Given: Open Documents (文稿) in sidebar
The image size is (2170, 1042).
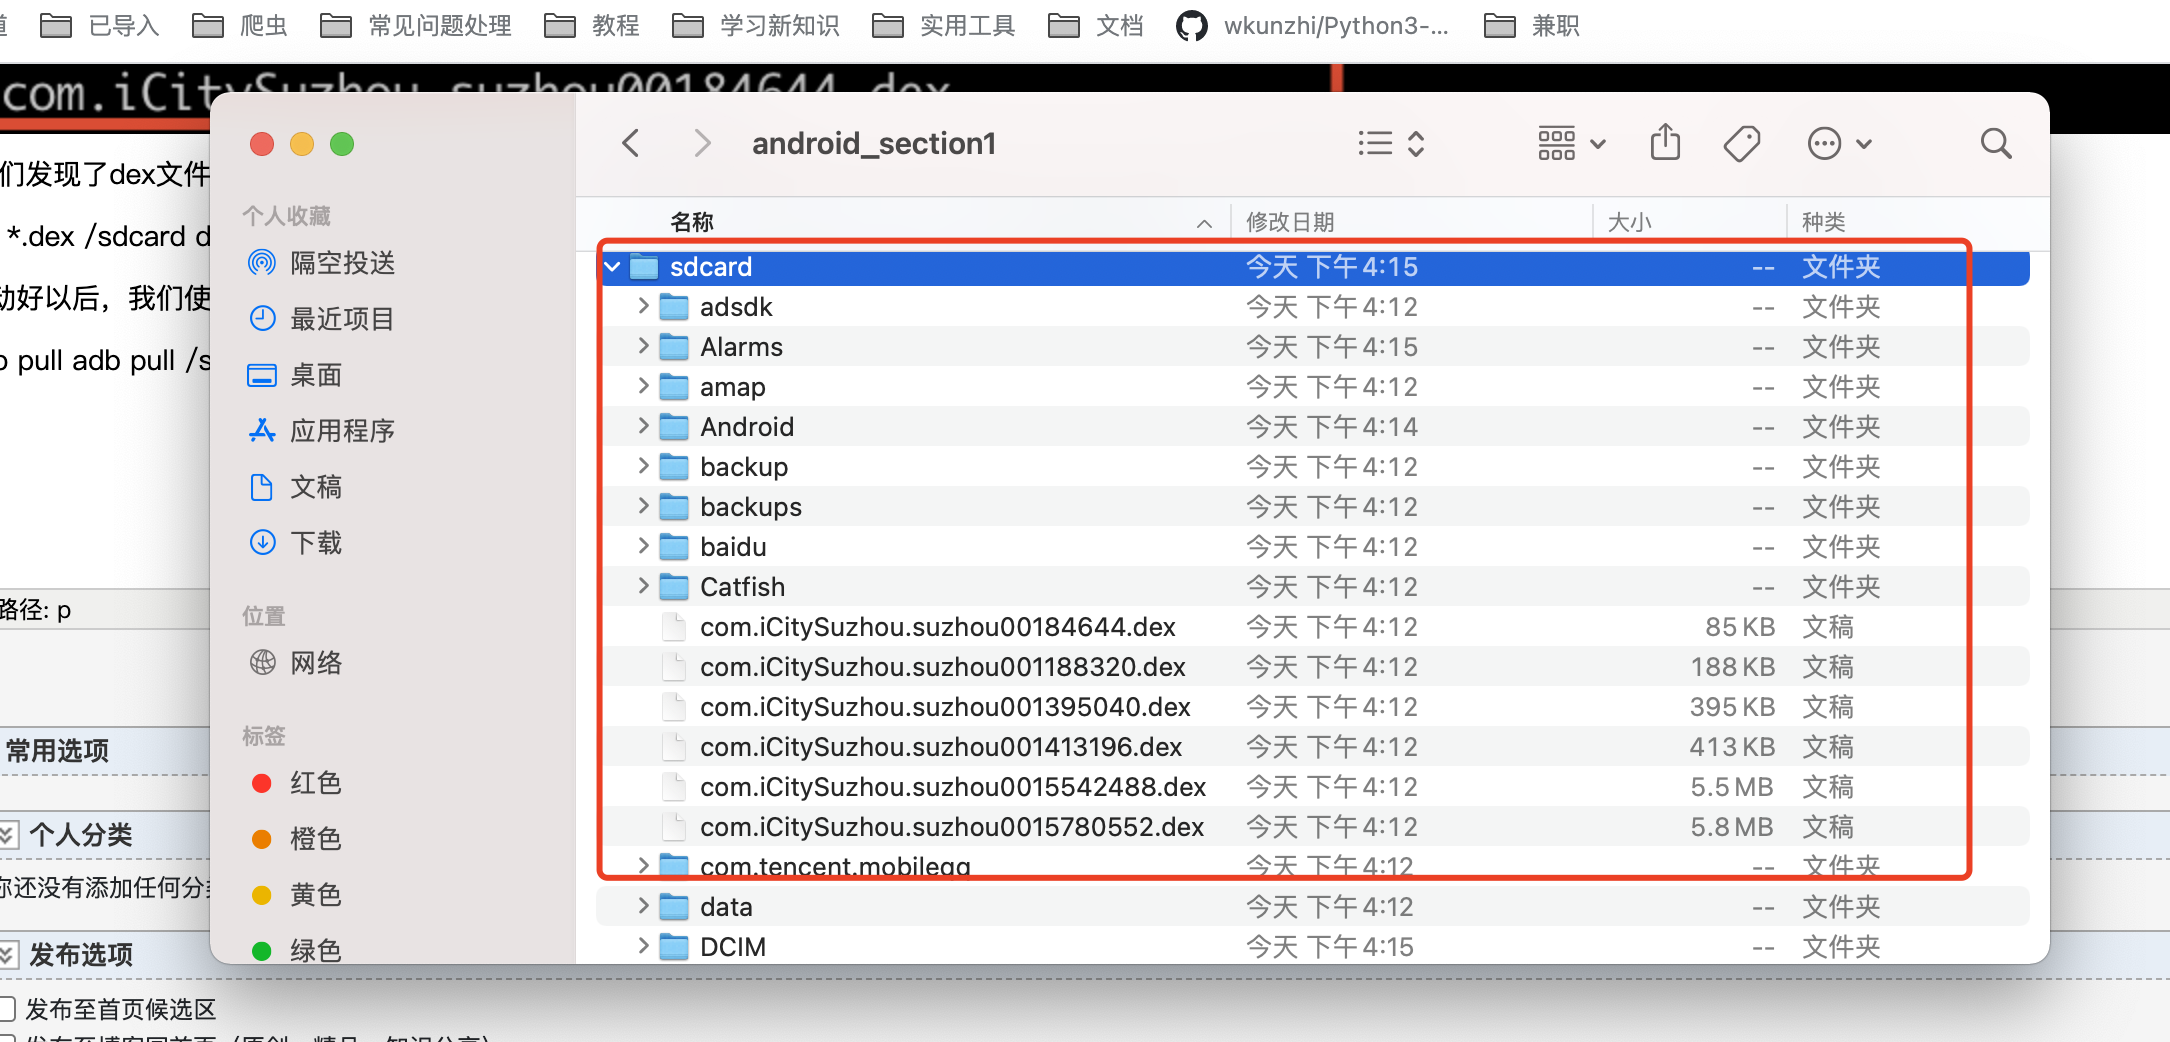Looking at the screenshot, I should tap(295, 487).
